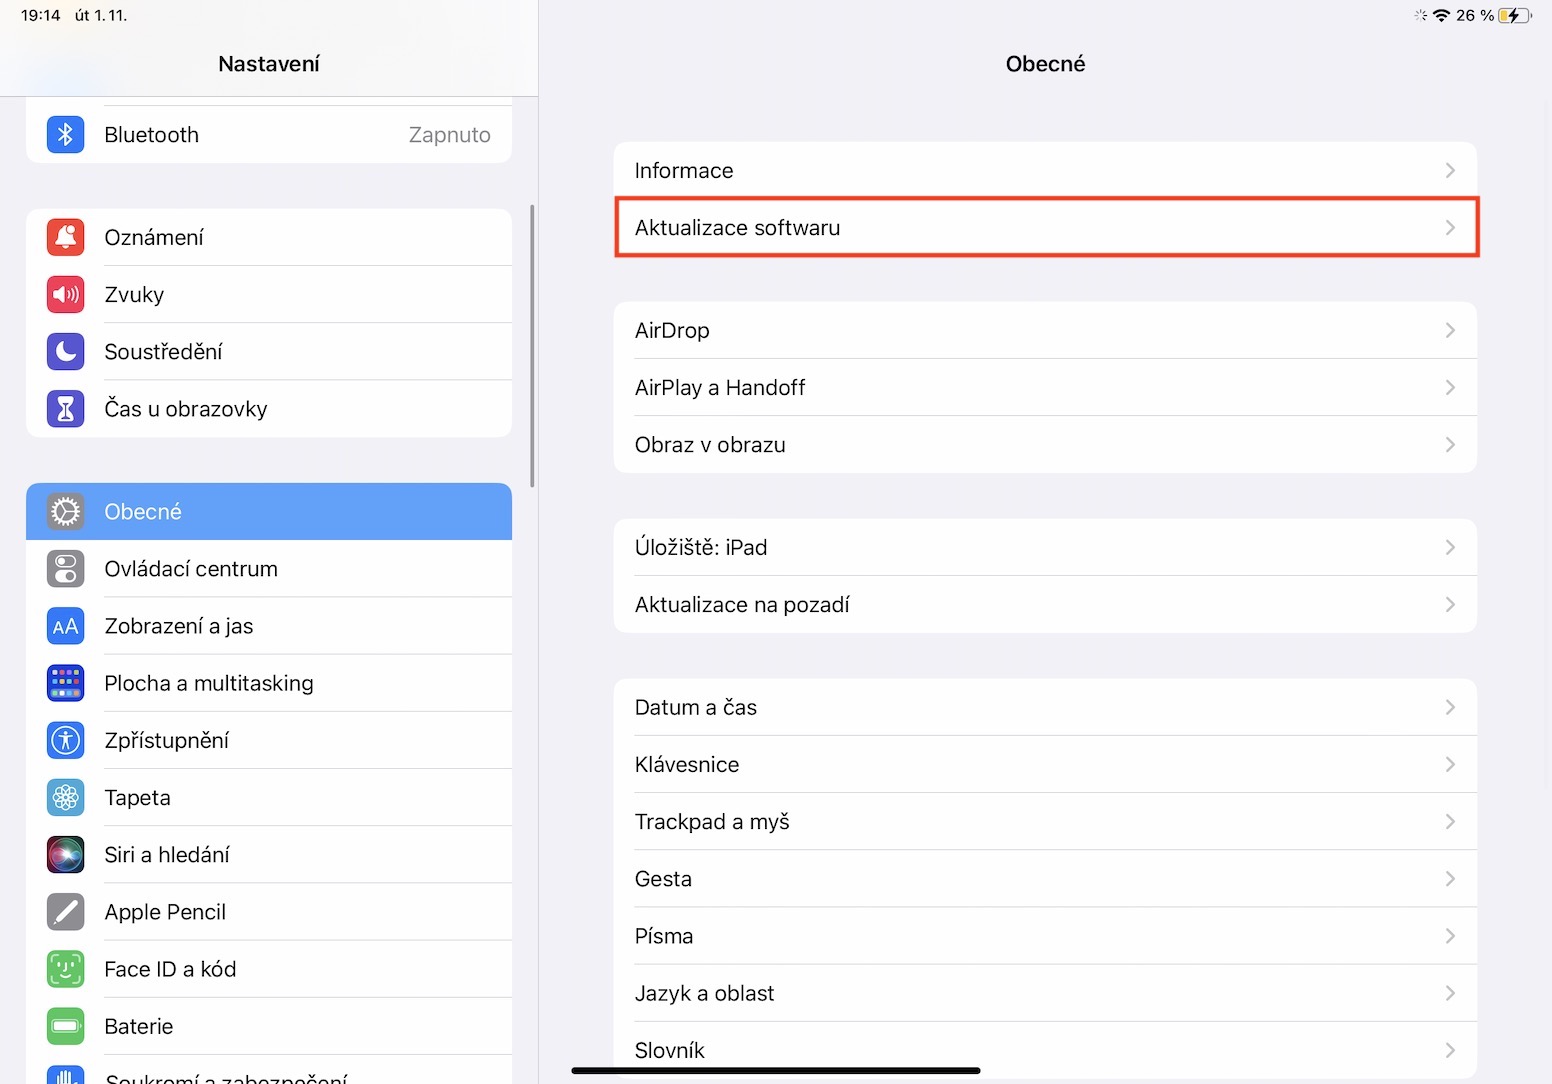Open Aktualizace softwaru
This screenshot has height=1084, width=1552.
pos(1045,228)
